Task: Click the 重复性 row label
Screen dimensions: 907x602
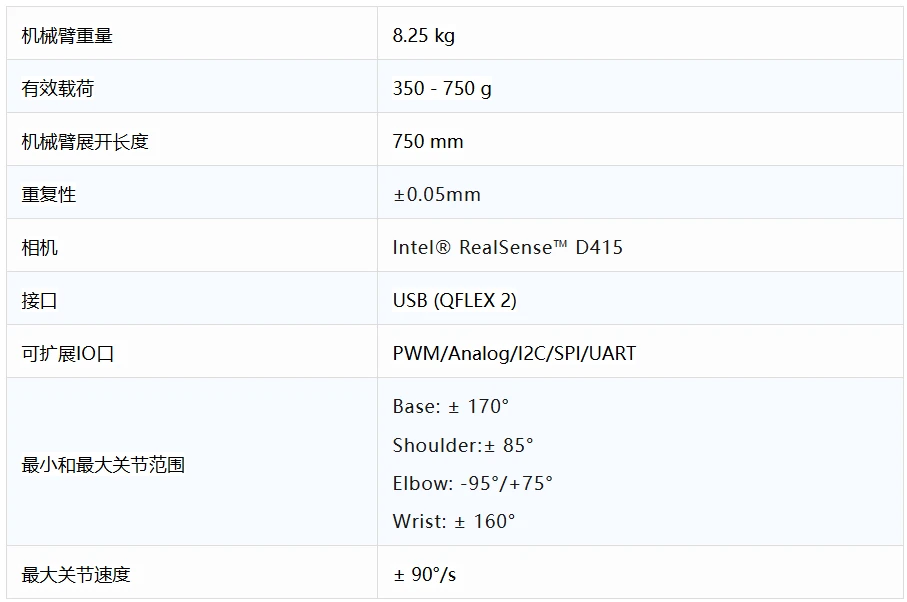Action: [x=49, y=194]
